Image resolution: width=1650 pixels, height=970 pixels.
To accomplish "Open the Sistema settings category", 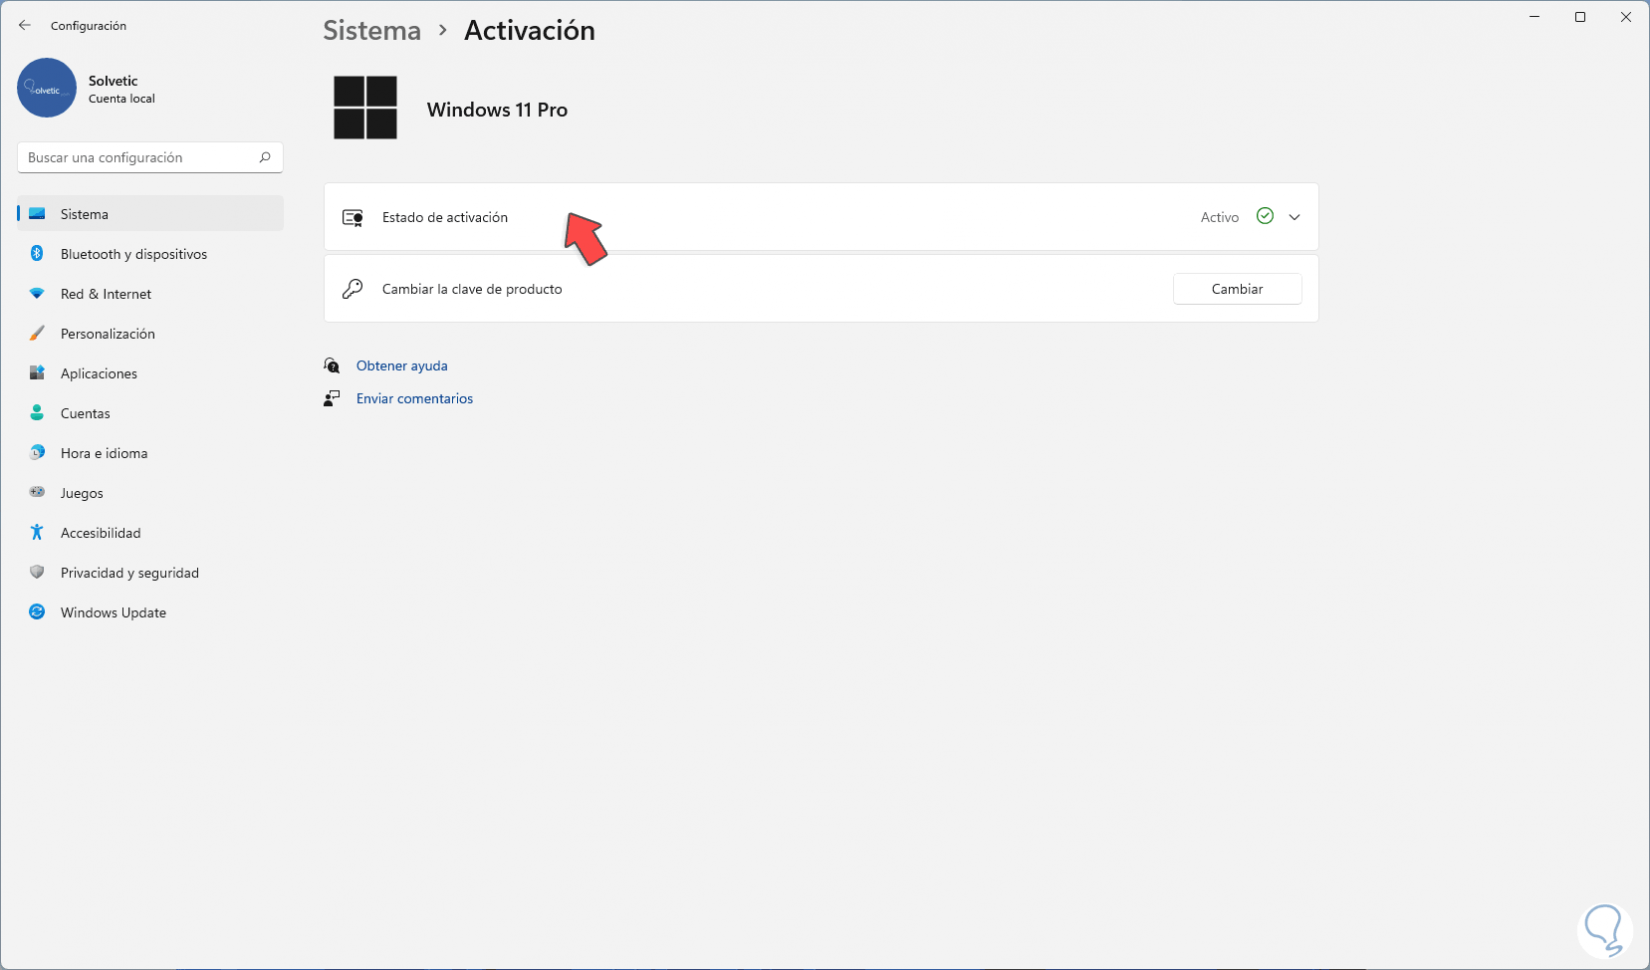I will tap(151, 214).
